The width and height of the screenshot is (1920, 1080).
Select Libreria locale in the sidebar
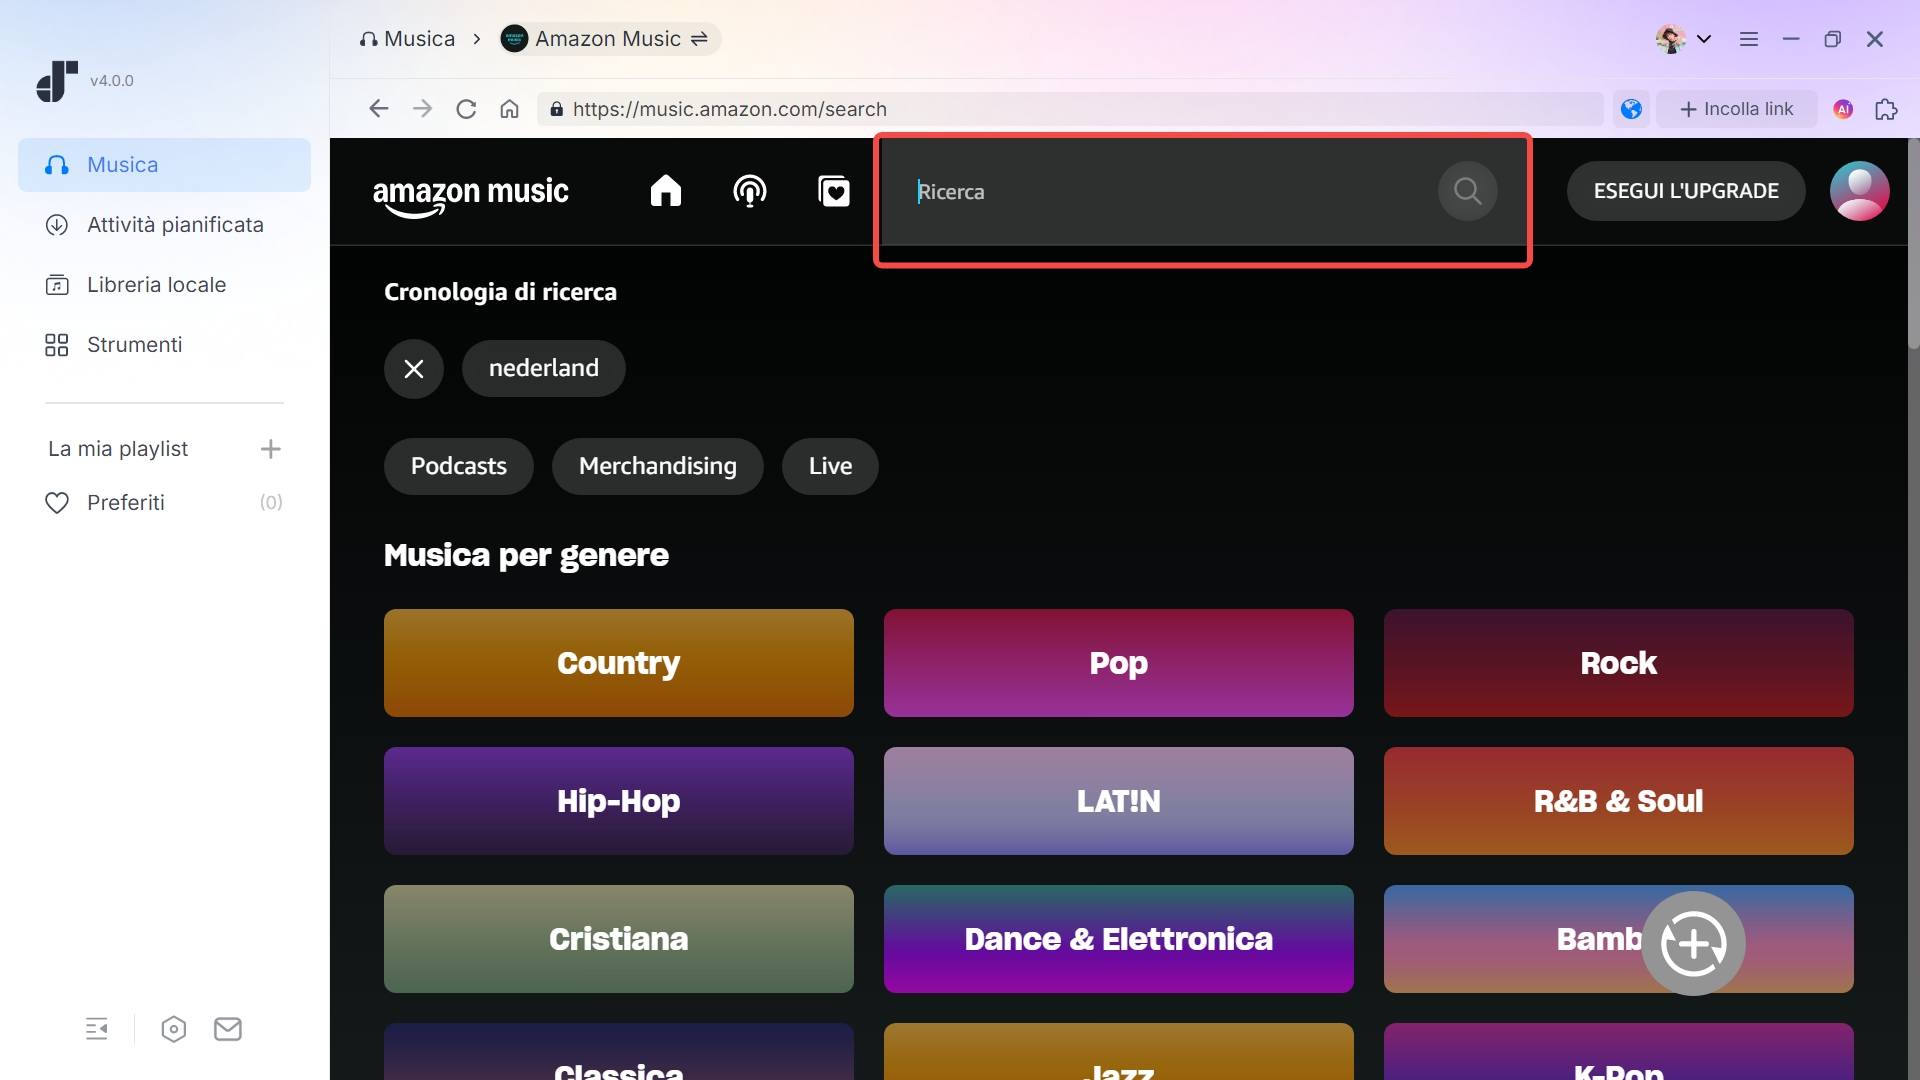point(156,284)
